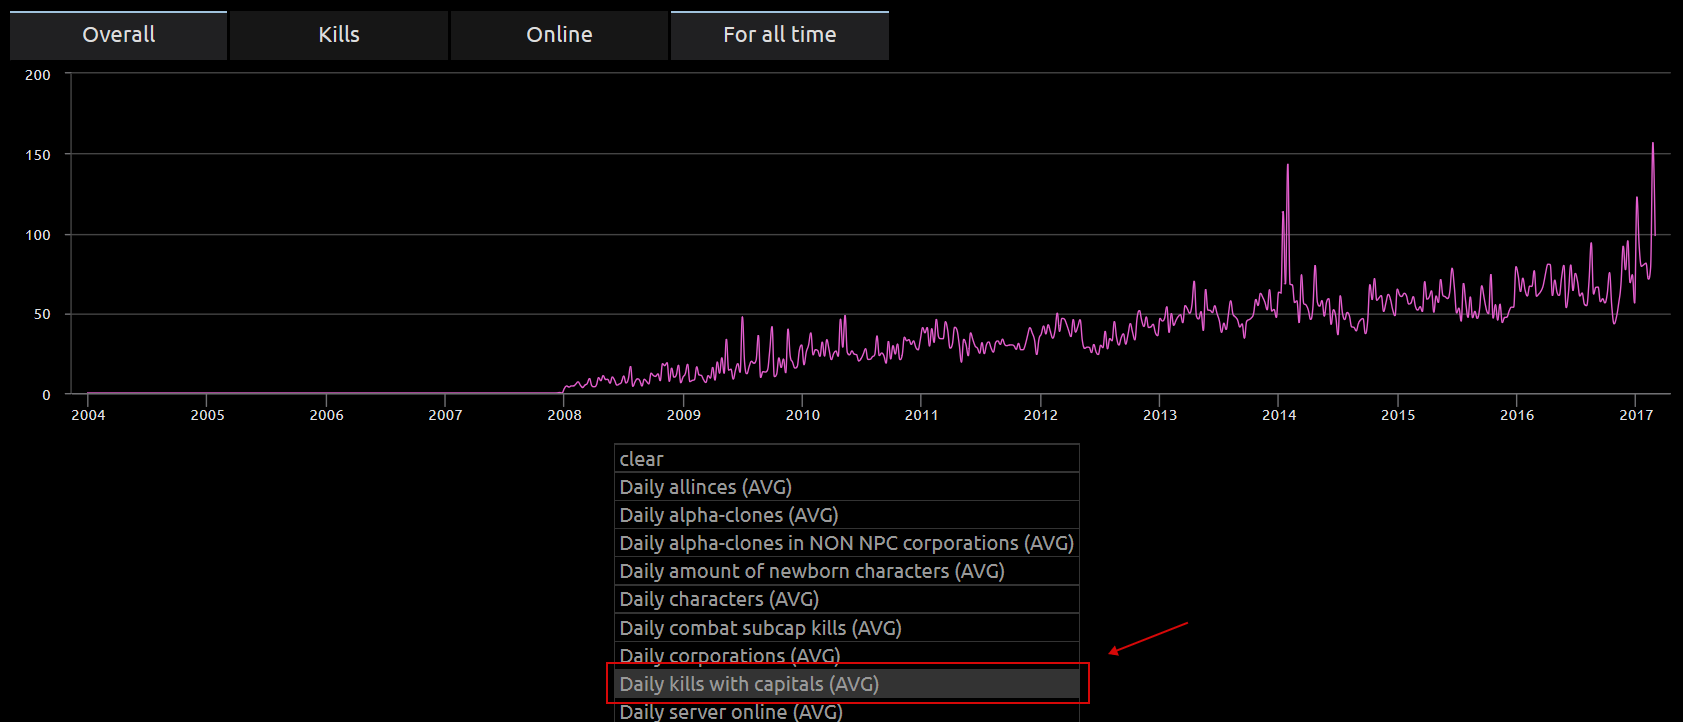Click the 50 value on the y-axis
Screen dimensions: 1683x722
pos(42,314)
